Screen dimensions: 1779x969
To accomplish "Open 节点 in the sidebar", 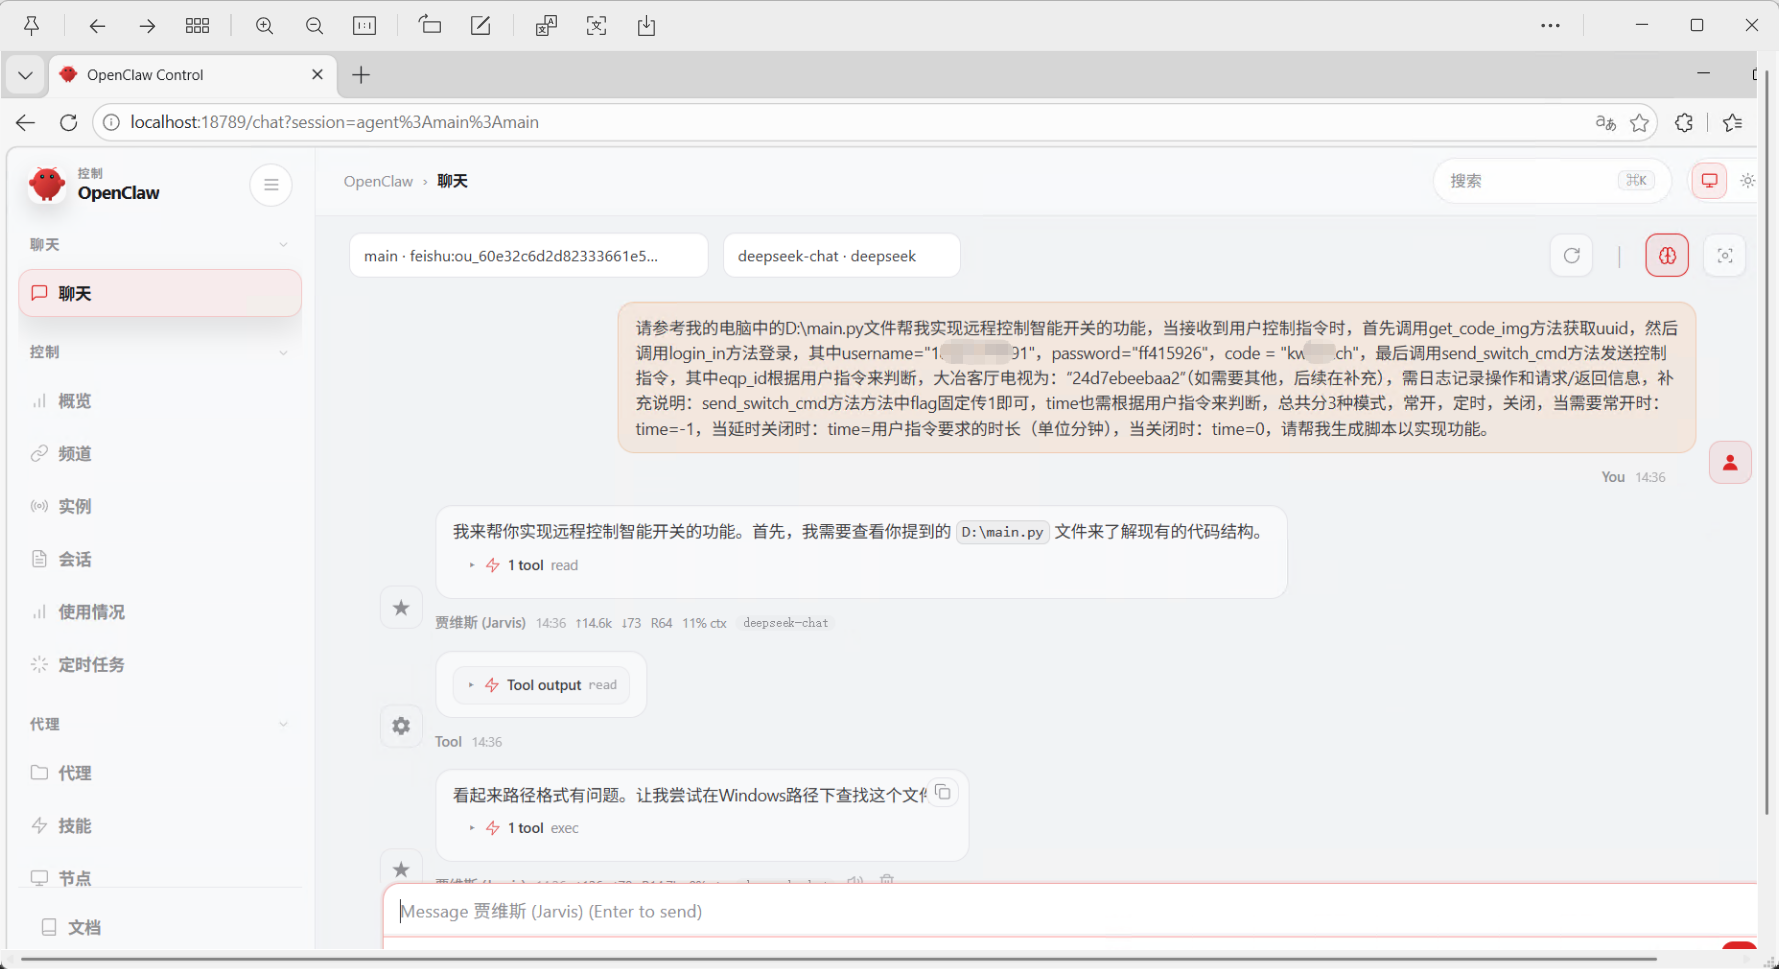I will [x=160, y=877].
